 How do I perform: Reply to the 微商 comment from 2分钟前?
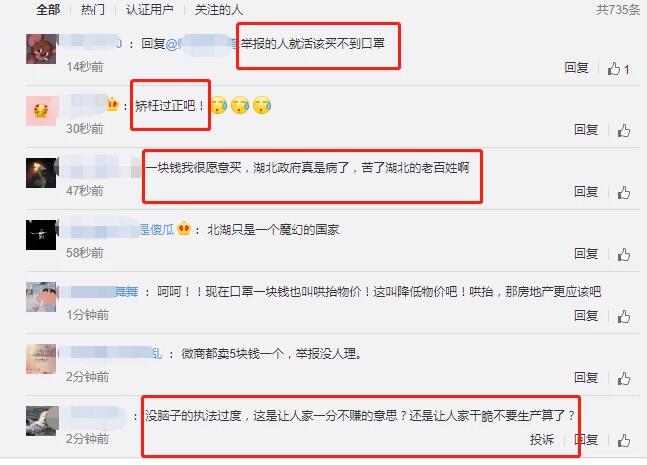[x=586, y=378]
